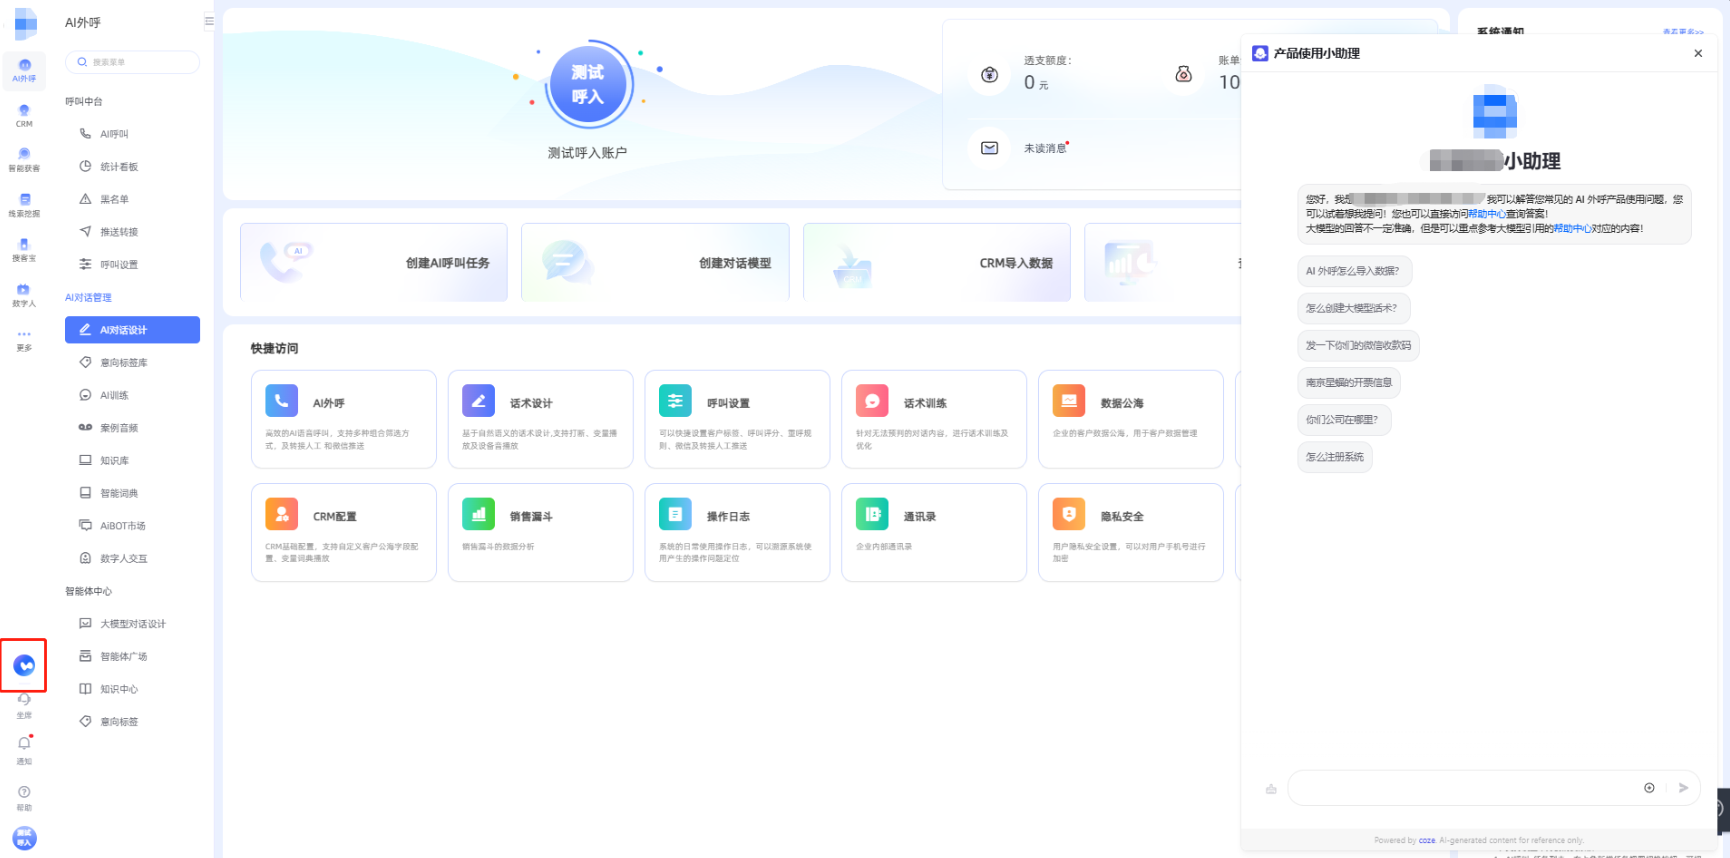Select 统计看板 in the sidebar menu

coord(119,167)
